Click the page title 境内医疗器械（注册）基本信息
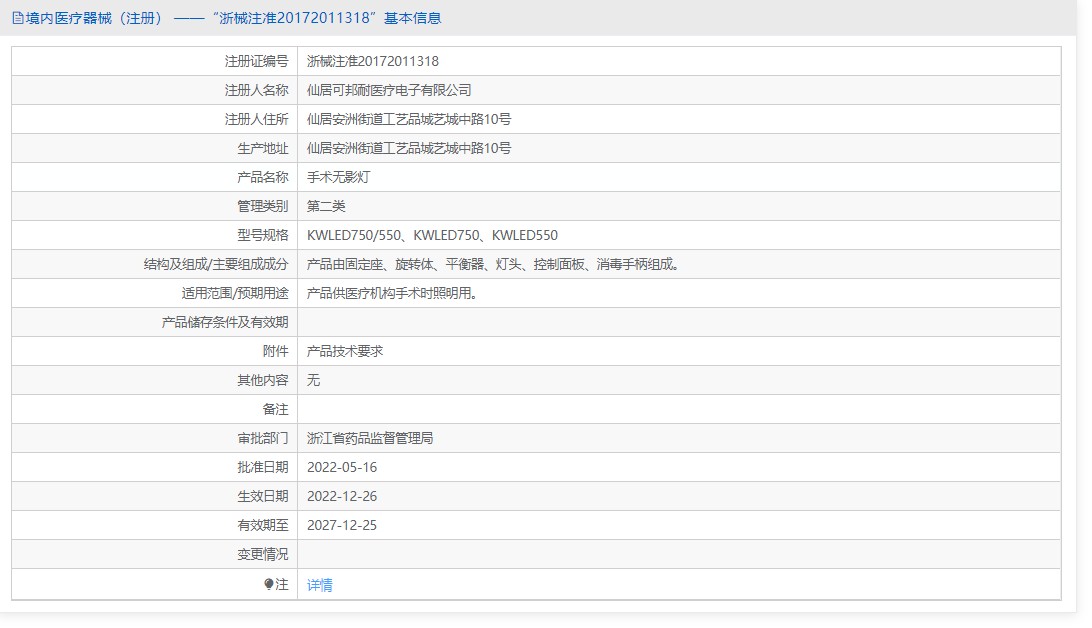Image resolution: width=1092 pixels, height=628 pixels. [x=233, y=18]
